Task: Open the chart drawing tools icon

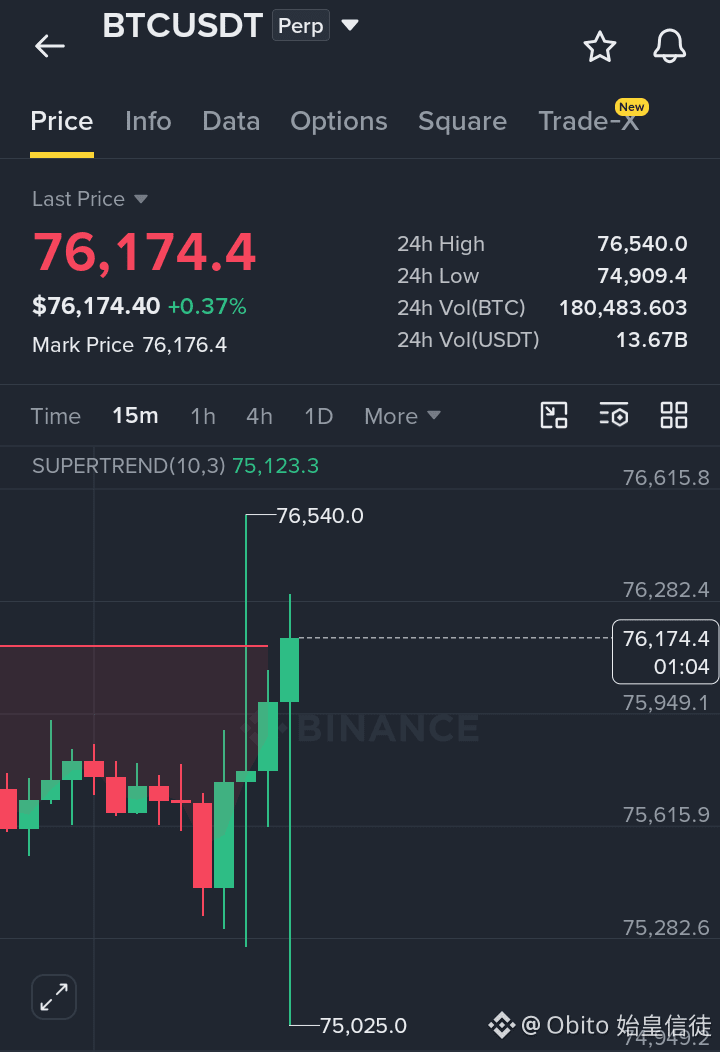Action: 554,415
